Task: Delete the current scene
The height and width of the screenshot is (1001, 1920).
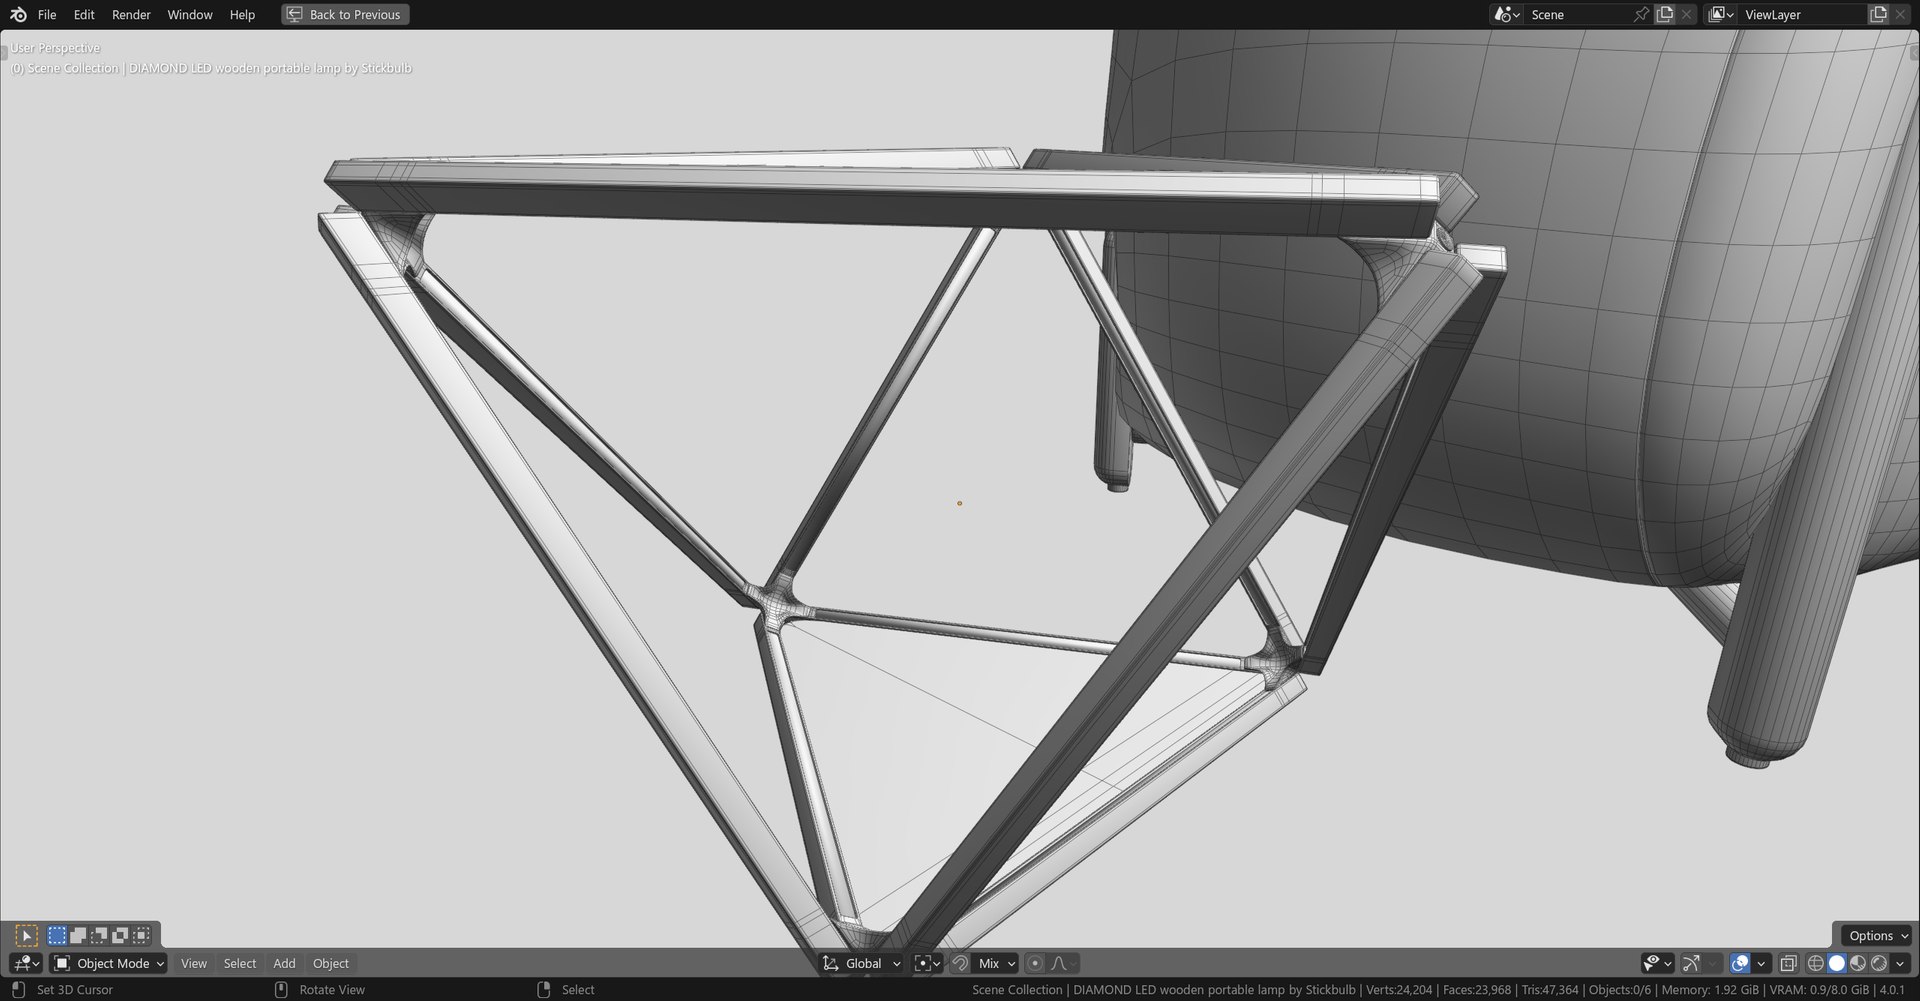Action: (1687, 14)
